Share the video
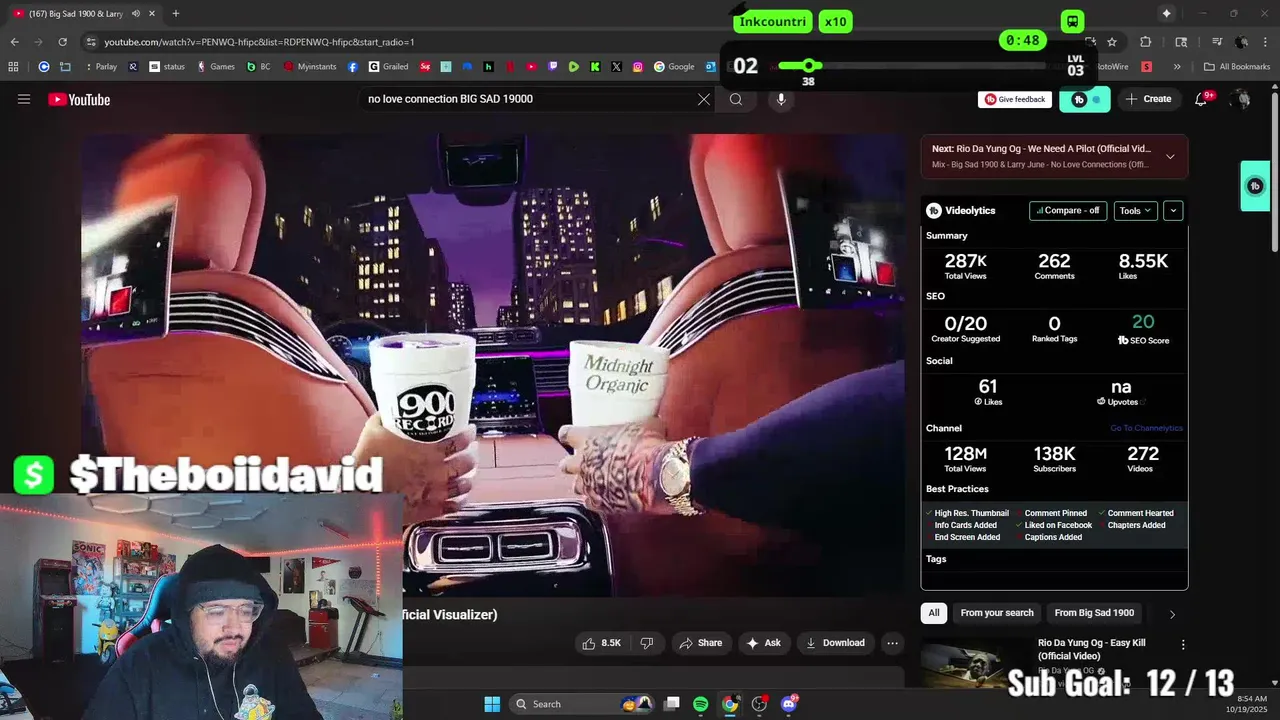The width and height of the screenshot is (1280, 720). pos(700,643)
